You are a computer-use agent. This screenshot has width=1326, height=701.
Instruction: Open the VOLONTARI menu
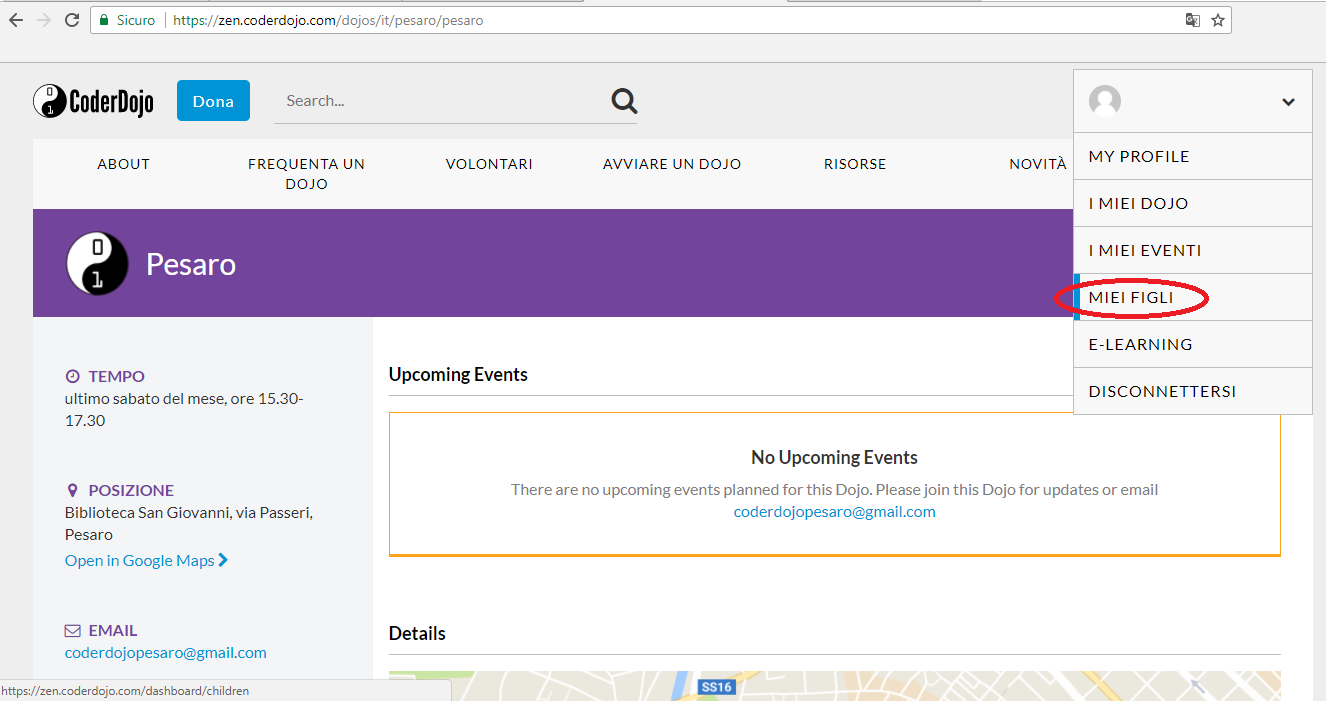489,164
